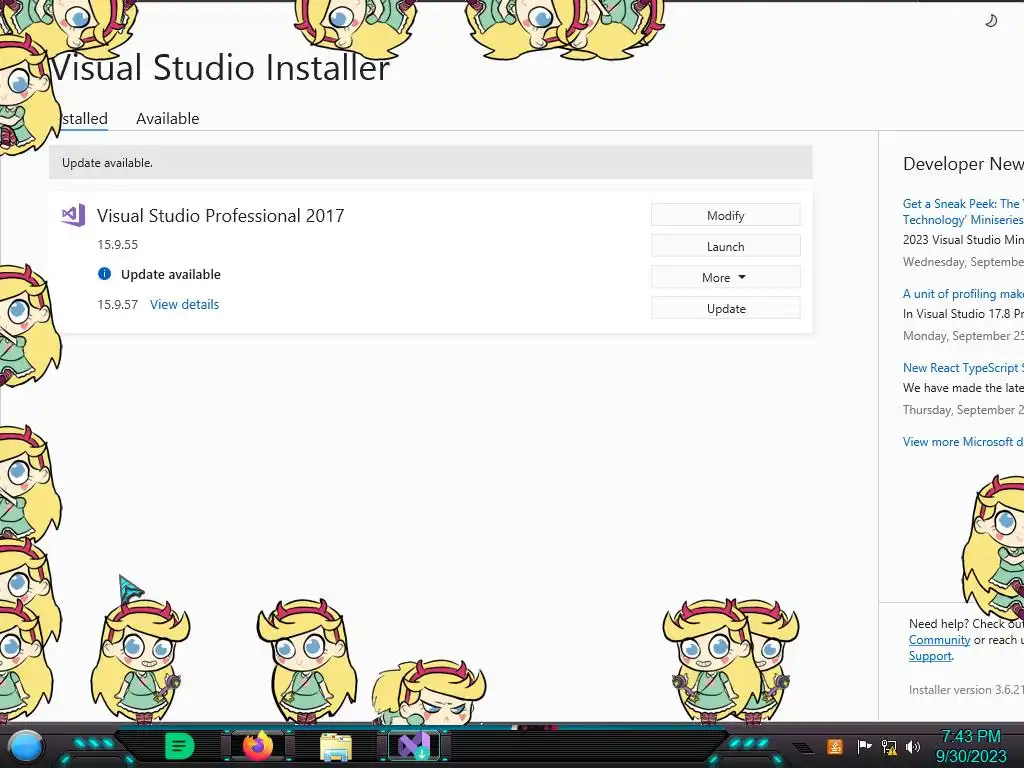Open File Explorer from the taskbar
Viewport: 1024px width, 768px height.
point(336,747)
